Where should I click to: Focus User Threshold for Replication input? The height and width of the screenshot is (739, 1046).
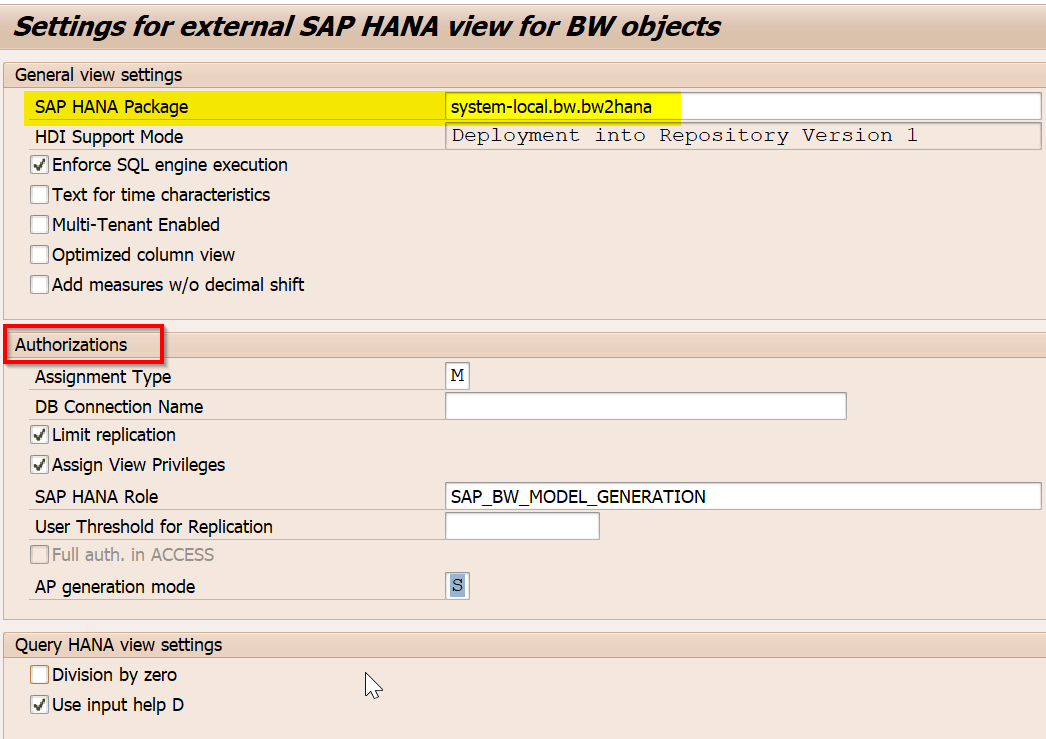click(x=522, y=526)
